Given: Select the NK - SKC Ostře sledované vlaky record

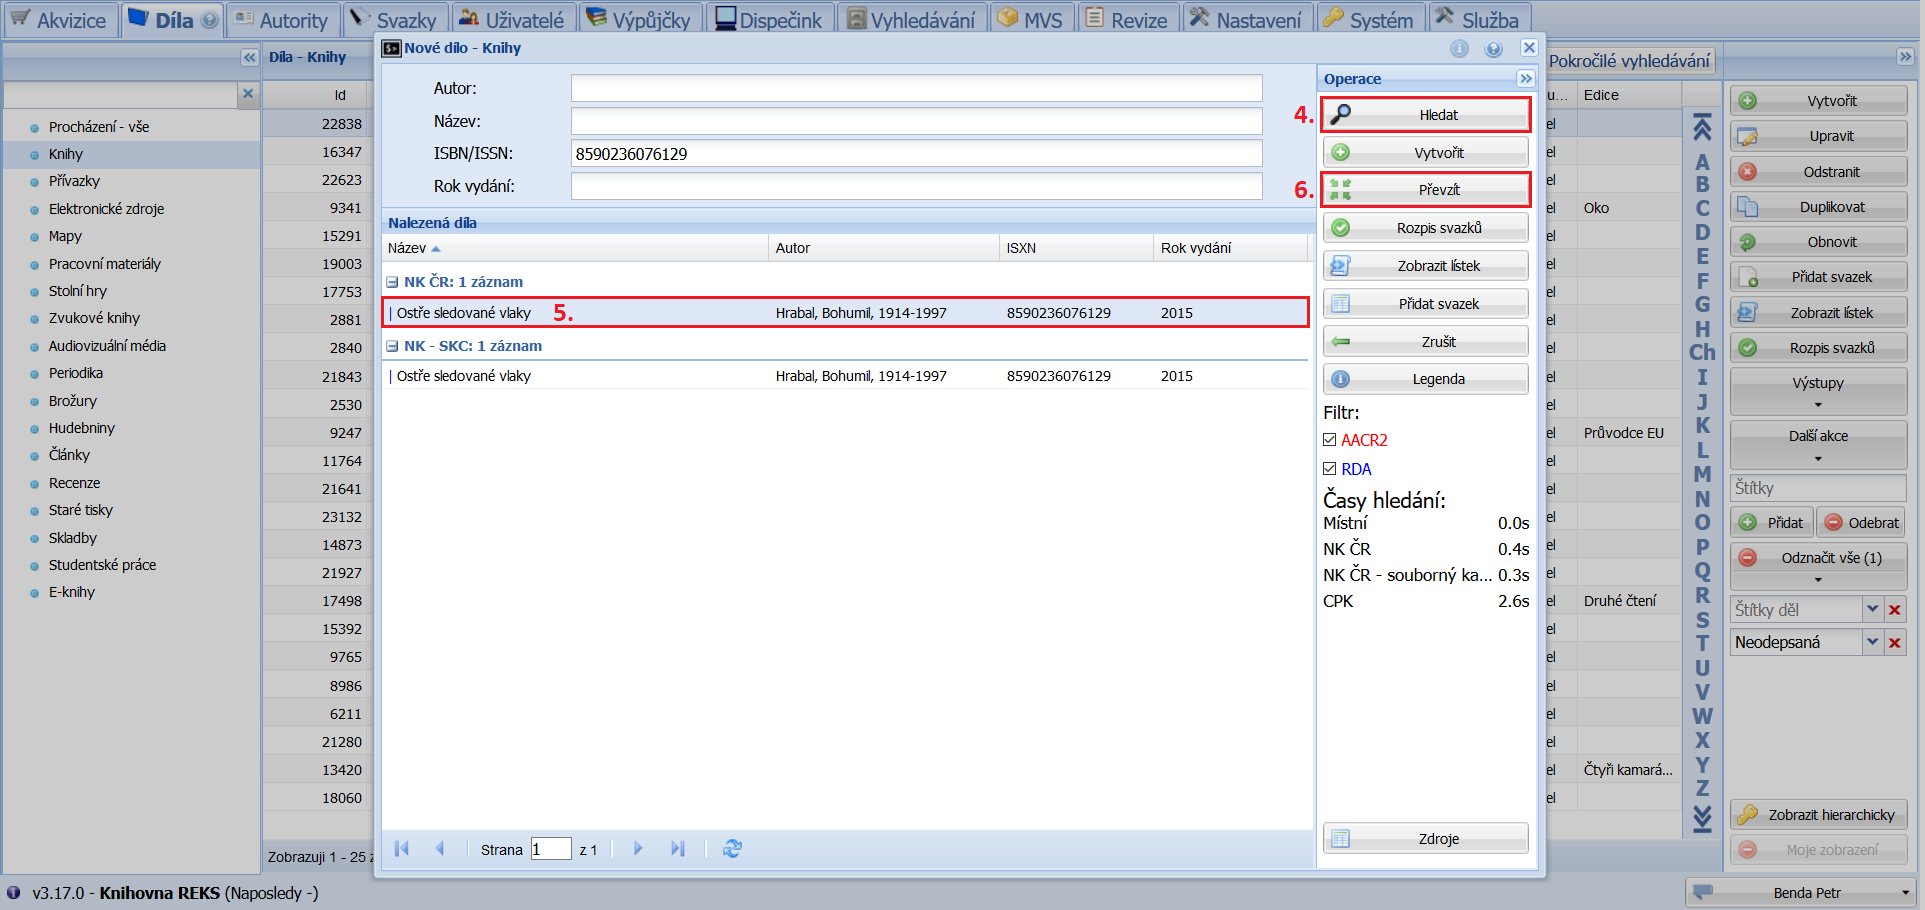Looking at the screenshot, I should (x=846, y=377).
